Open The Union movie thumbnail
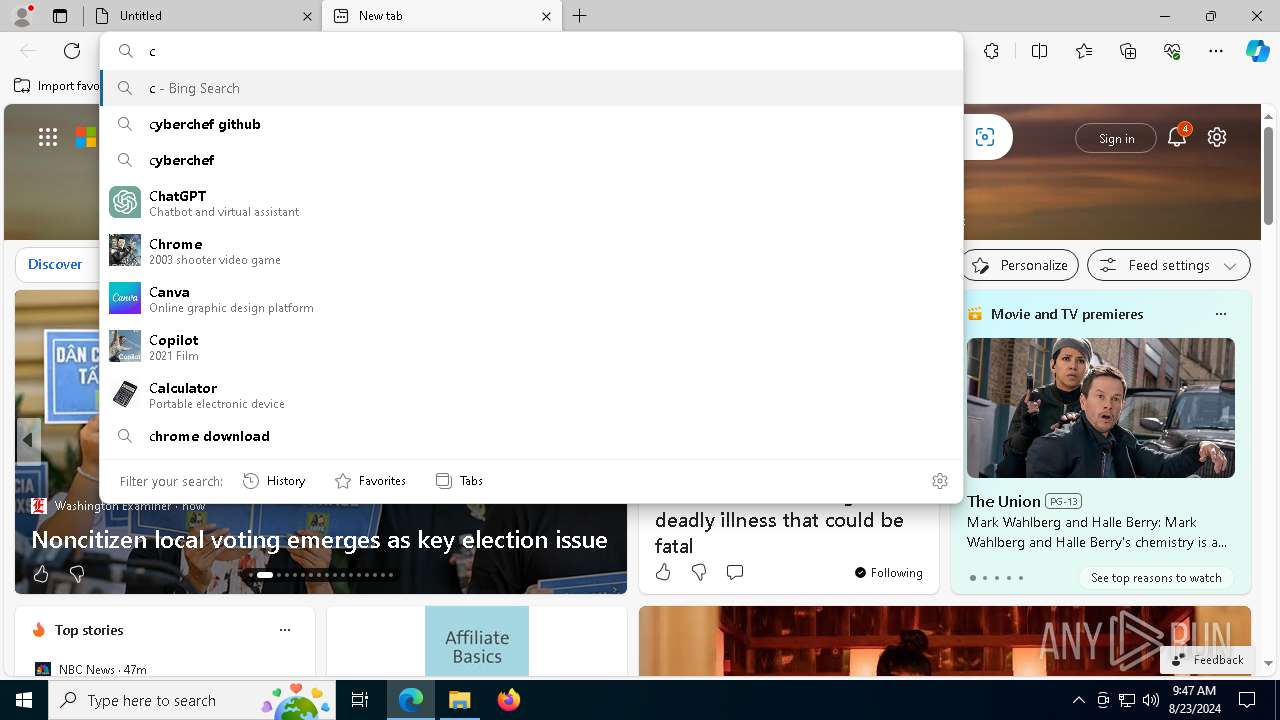Viewport: 1280px width, 720px height. point(1101,408)
